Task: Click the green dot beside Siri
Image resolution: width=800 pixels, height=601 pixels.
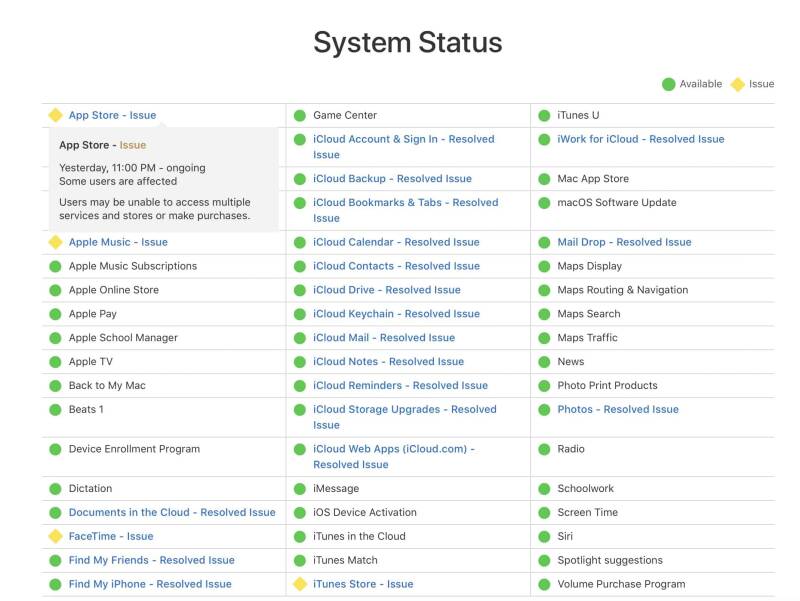Action: (x=544, y=537)
